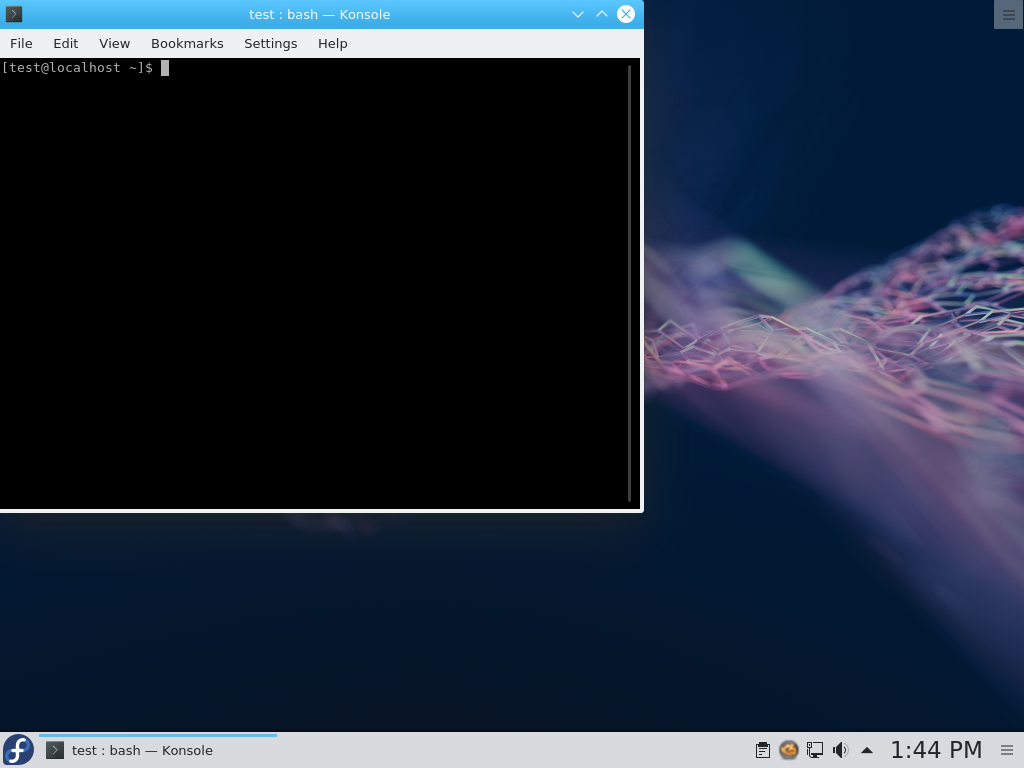Open the Edit menu
This screenshot has height=768, width=1024.
(x=65, y=44)
